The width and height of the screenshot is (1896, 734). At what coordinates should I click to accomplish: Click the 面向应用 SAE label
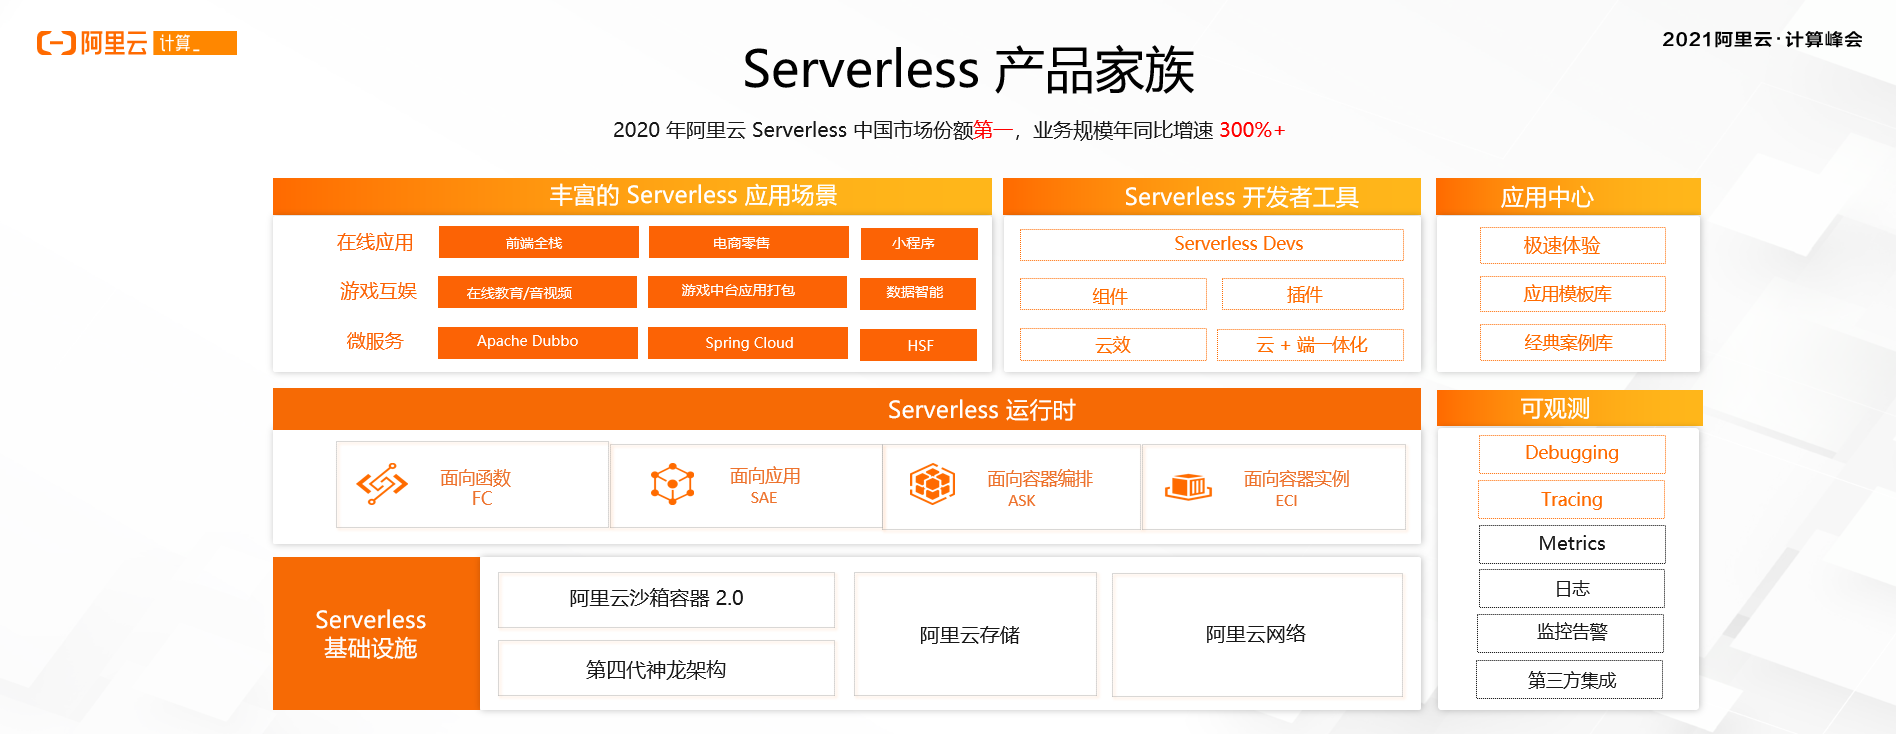pos(765,485)
